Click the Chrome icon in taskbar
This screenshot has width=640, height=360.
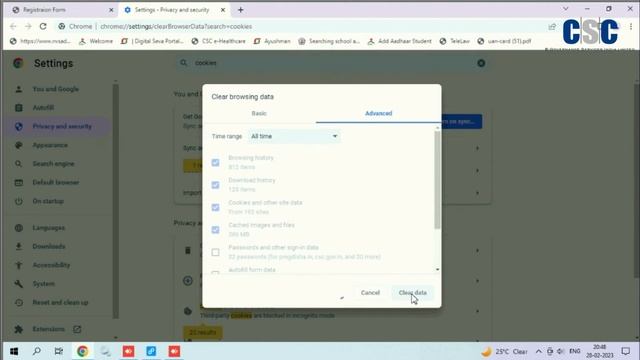pos(82,351)
